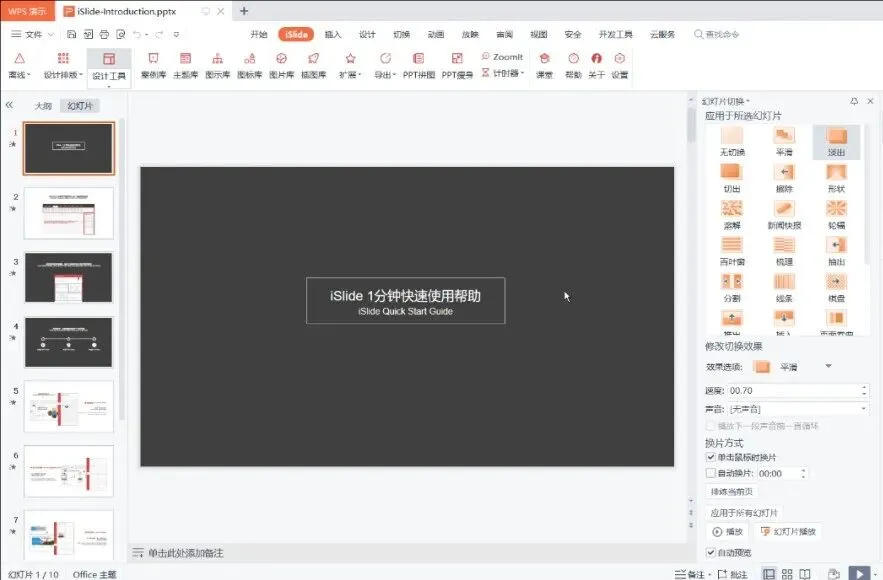Open the 图片库 picture library
The width and height of the screenshot is (883, 580).
pos(282,65)
